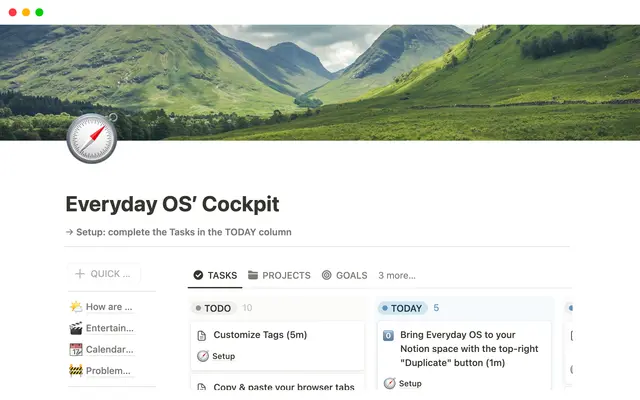
Task: Switch to the GOALS tab
Action: pos(344,275)
